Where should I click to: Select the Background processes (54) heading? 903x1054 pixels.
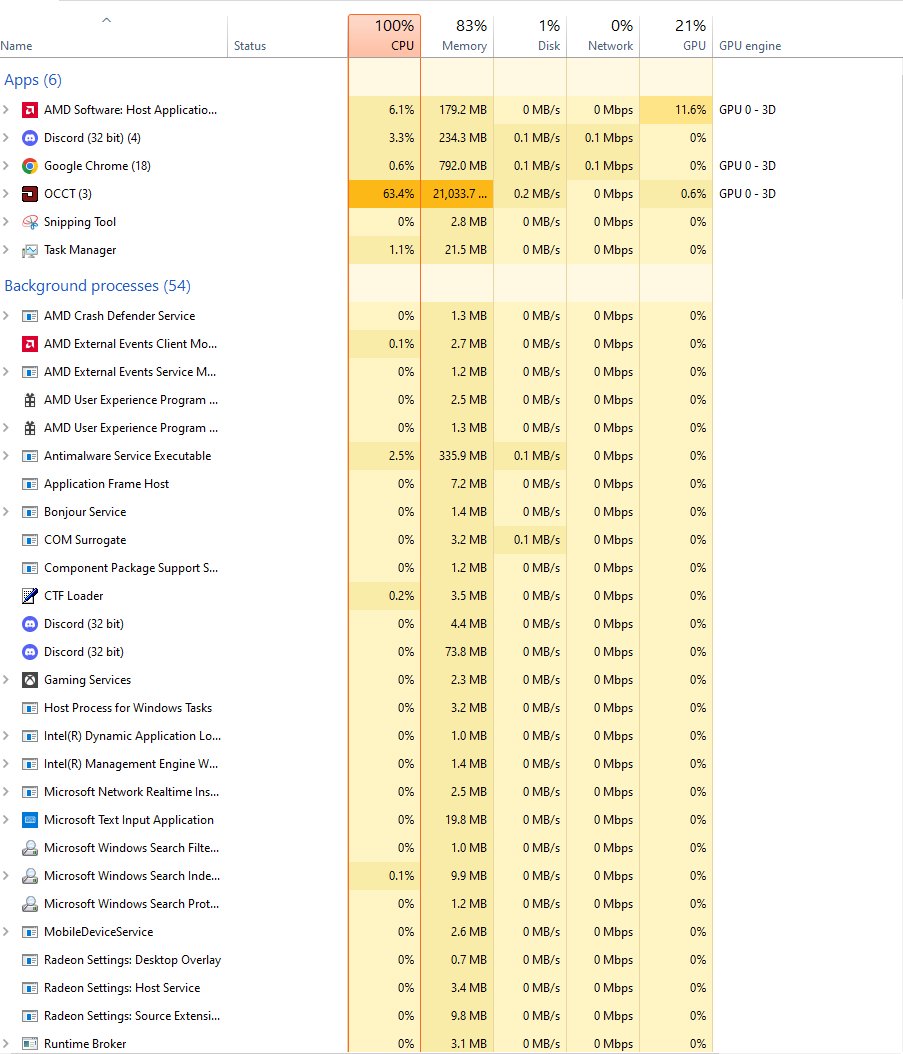[x=97, y=286]
